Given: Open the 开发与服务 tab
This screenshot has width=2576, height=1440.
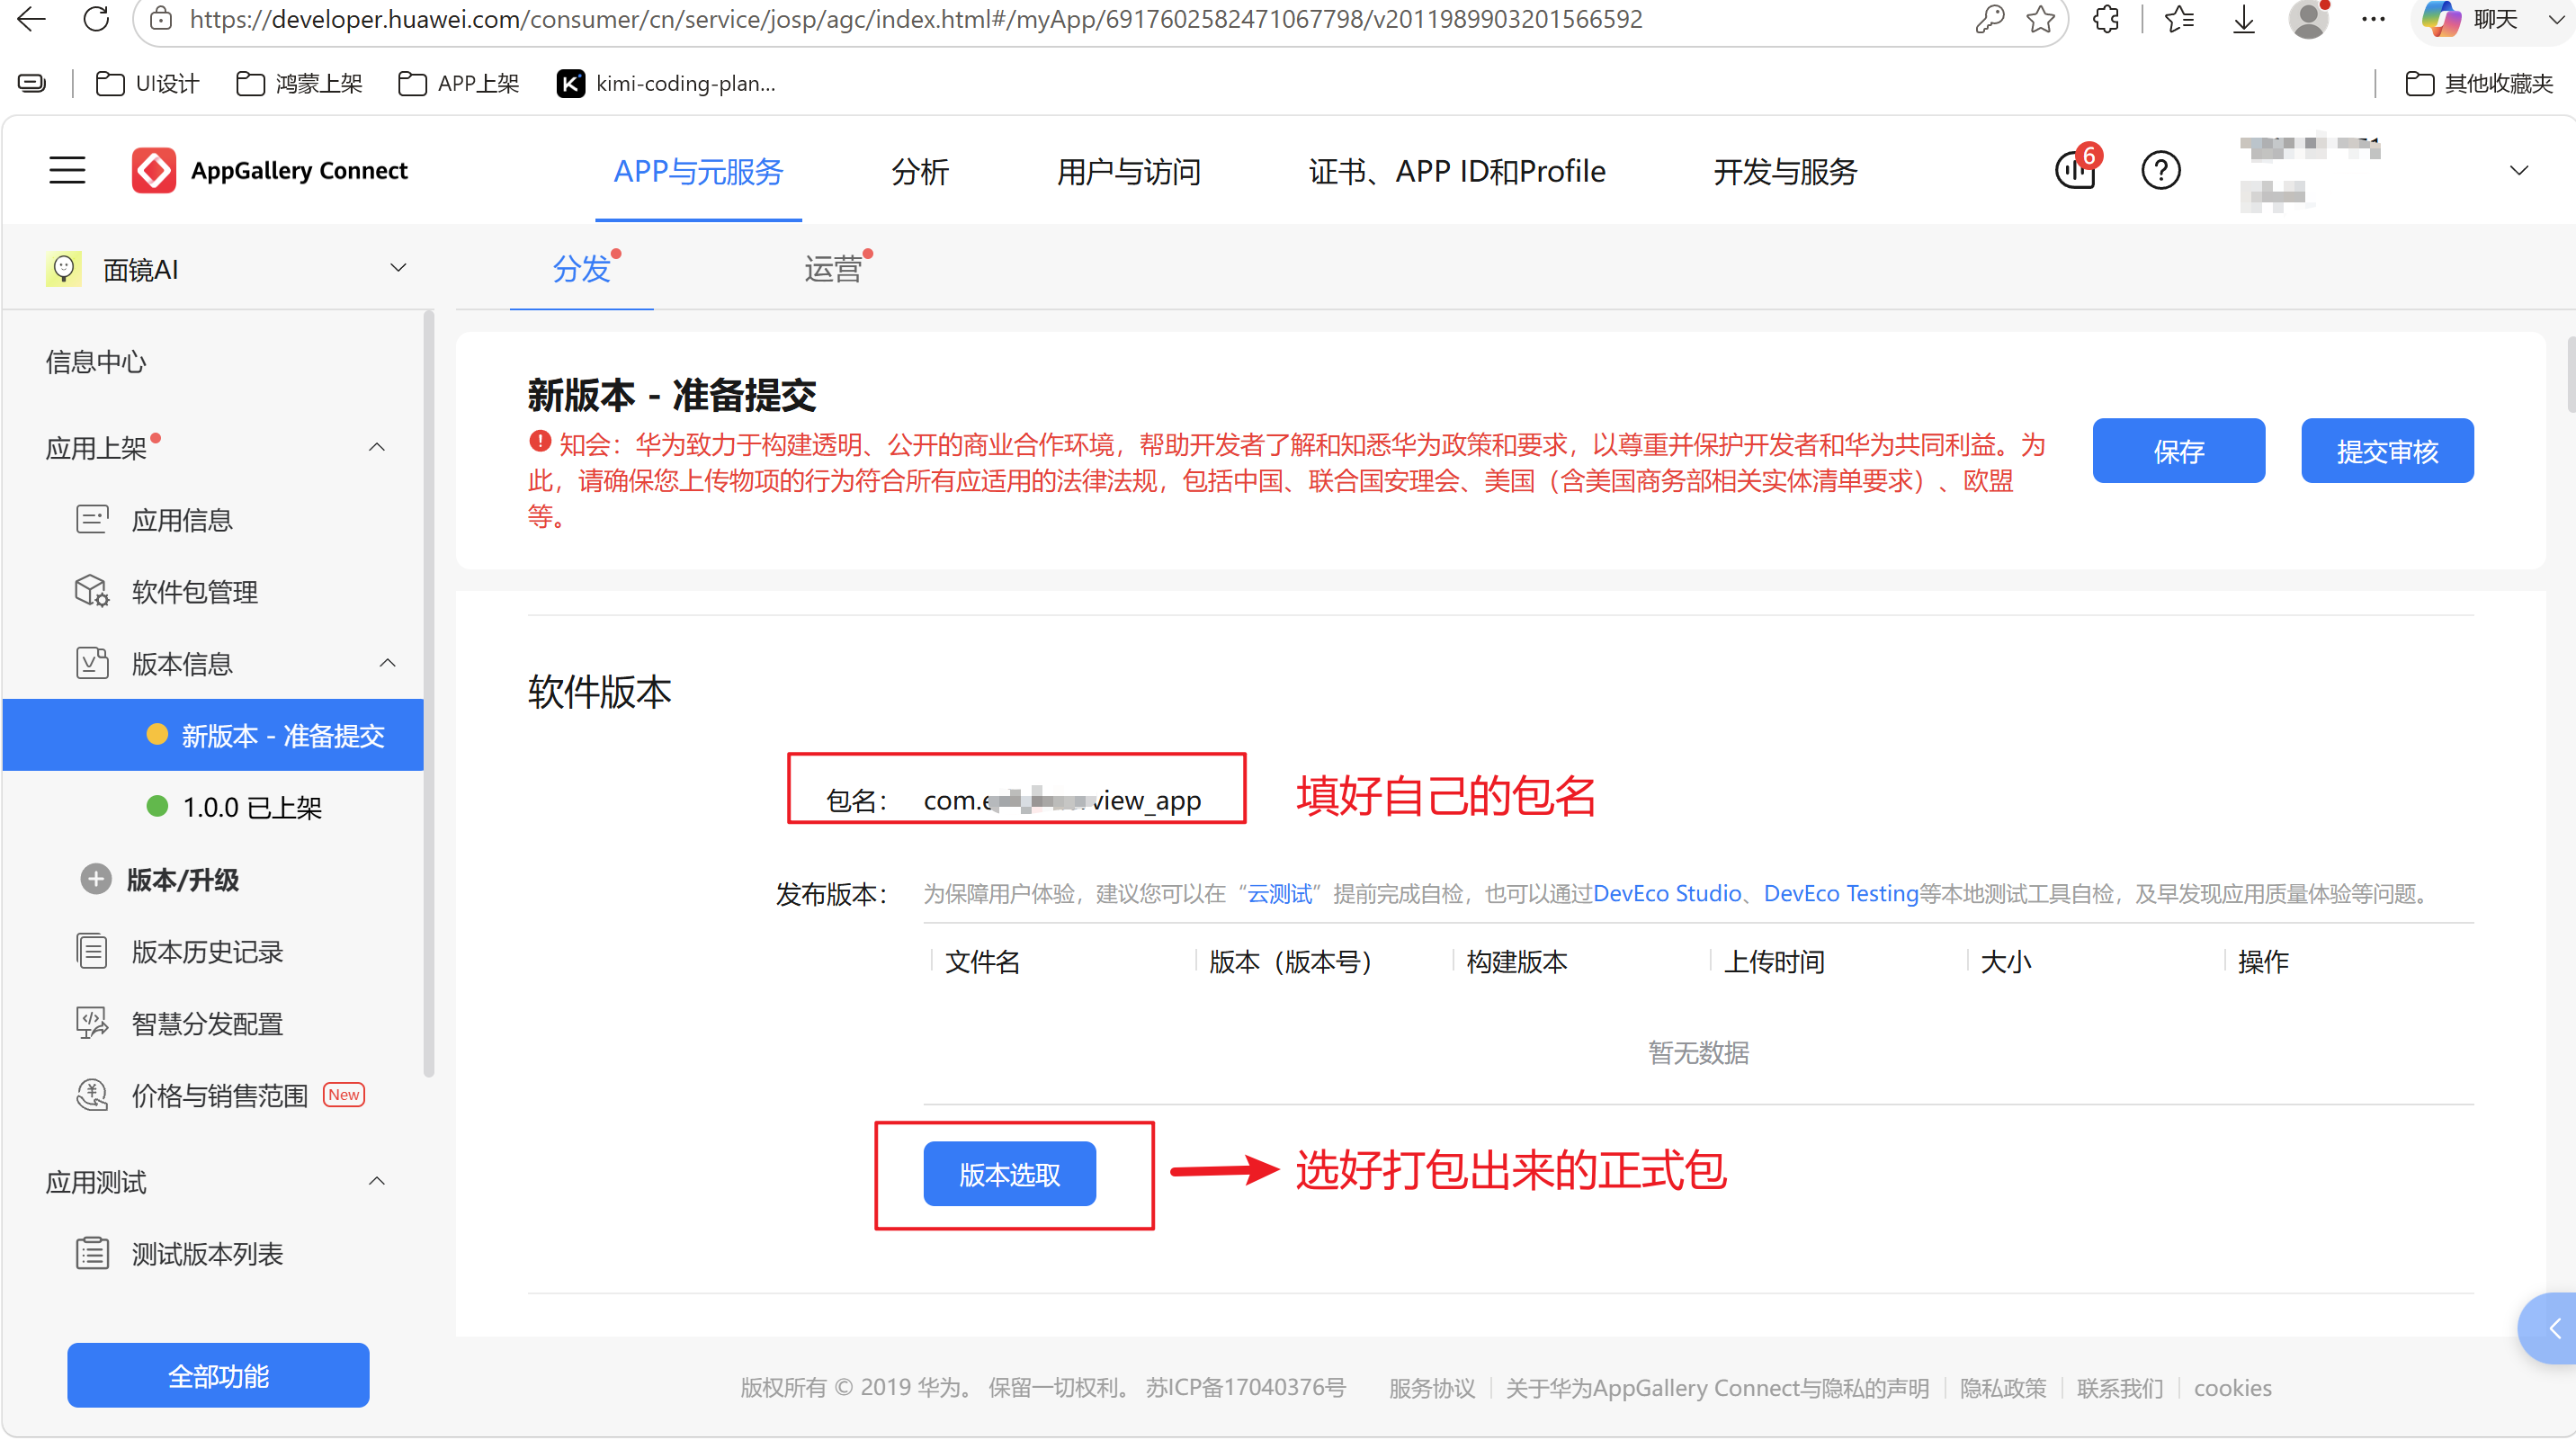Looking at the screenshot, I should (1785, 171).
